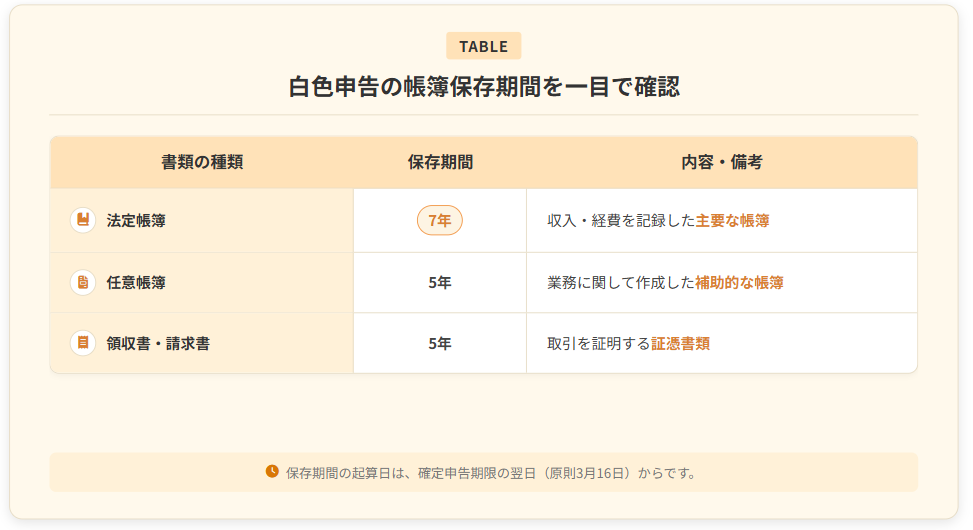
Task: Select the 書類の種類 column header
Action: coord(201,162)
